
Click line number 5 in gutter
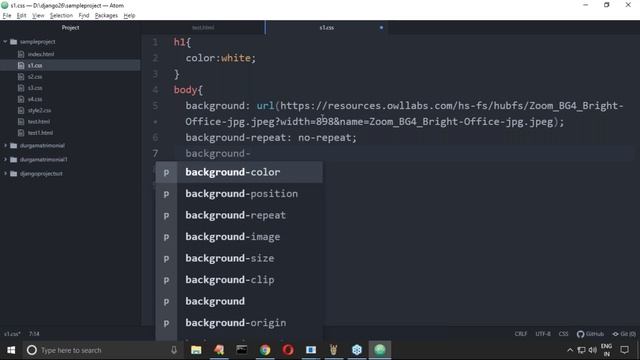pyautogui.click(x=155, y=106)
